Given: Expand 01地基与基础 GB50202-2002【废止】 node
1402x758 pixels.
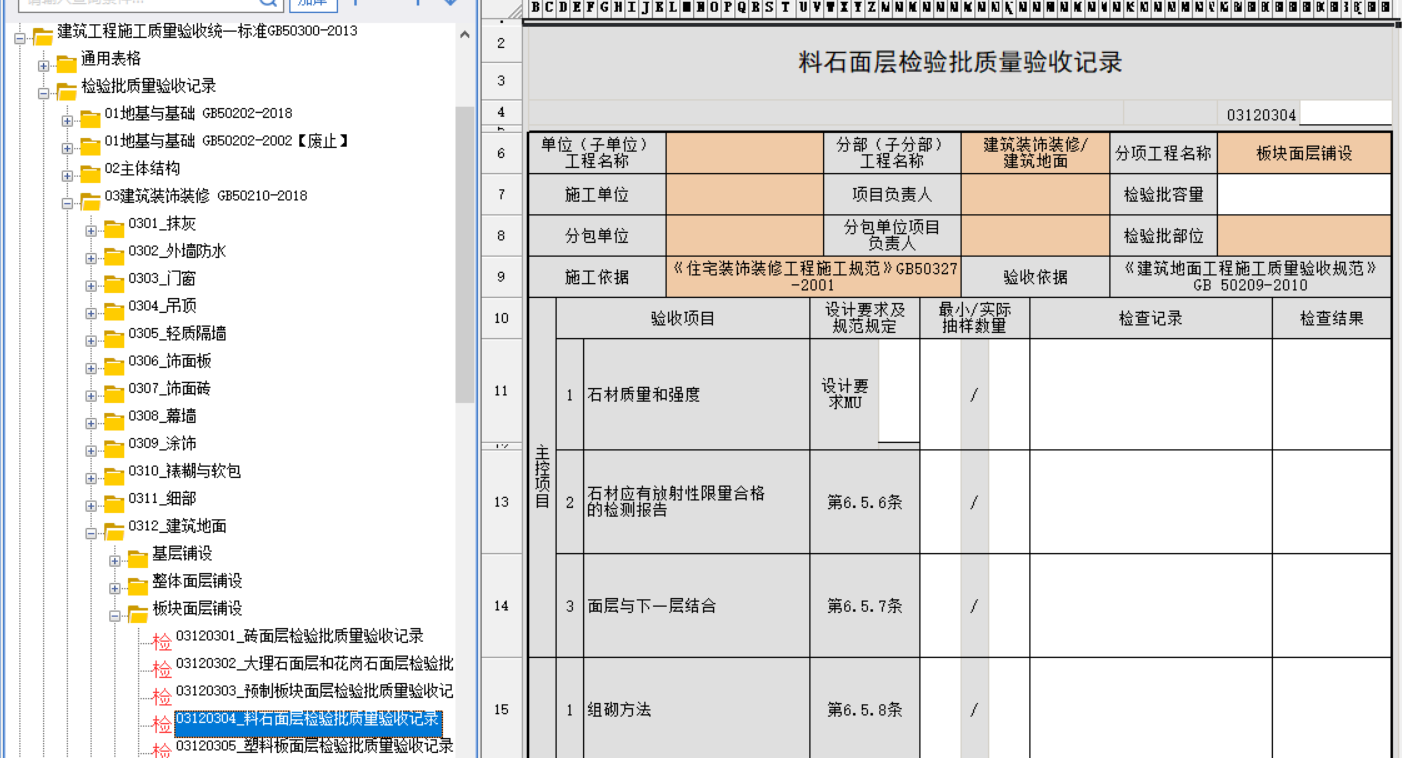Looking at the screenshot, I should click(67, 149).
